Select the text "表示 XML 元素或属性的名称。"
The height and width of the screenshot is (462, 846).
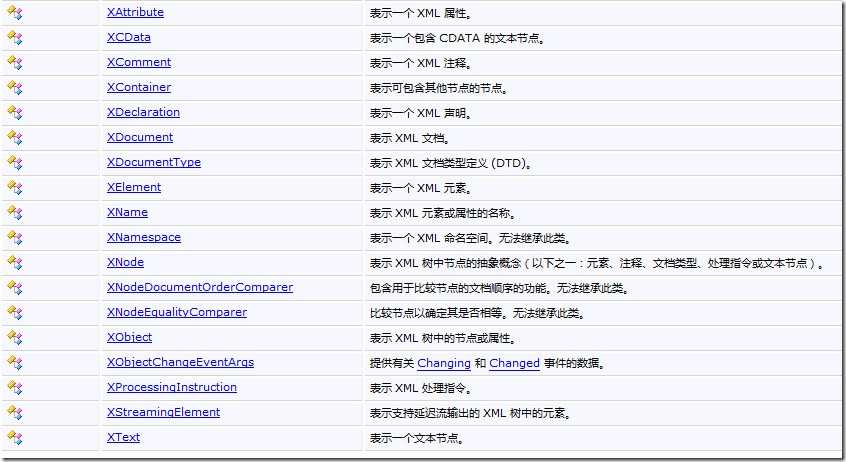443,213
